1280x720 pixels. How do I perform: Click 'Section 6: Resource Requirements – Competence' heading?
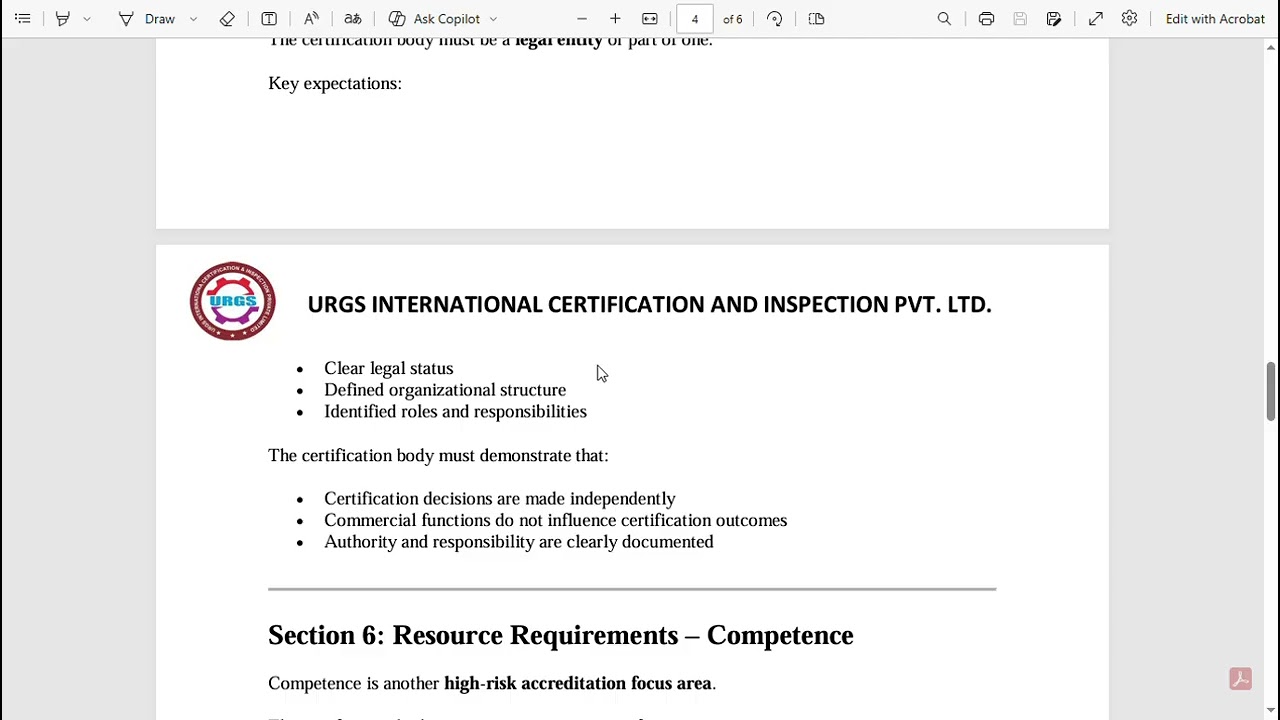pyautogui.click(x=561, y=635)
